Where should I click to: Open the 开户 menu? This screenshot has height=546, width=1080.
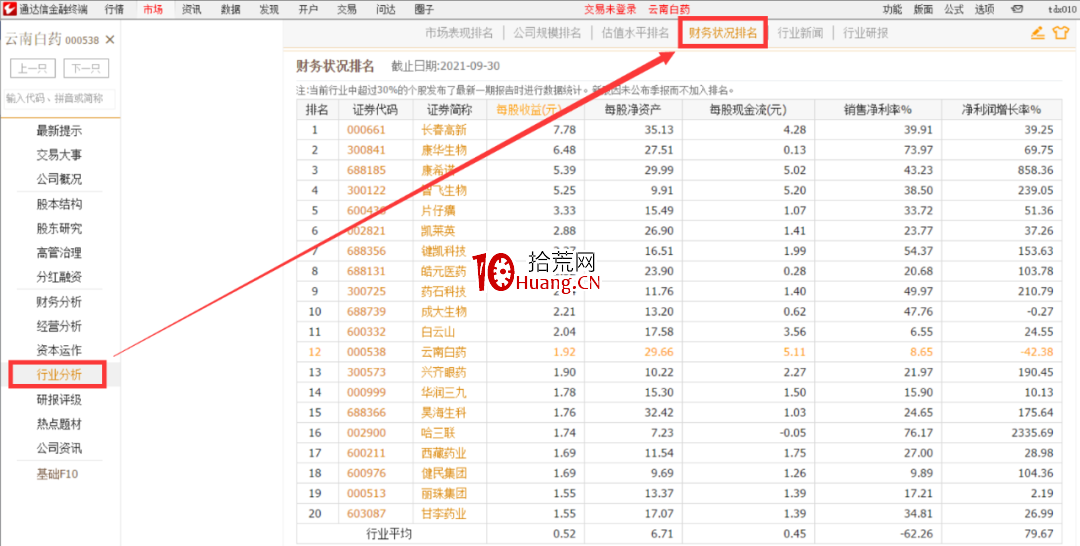point(308,9)
